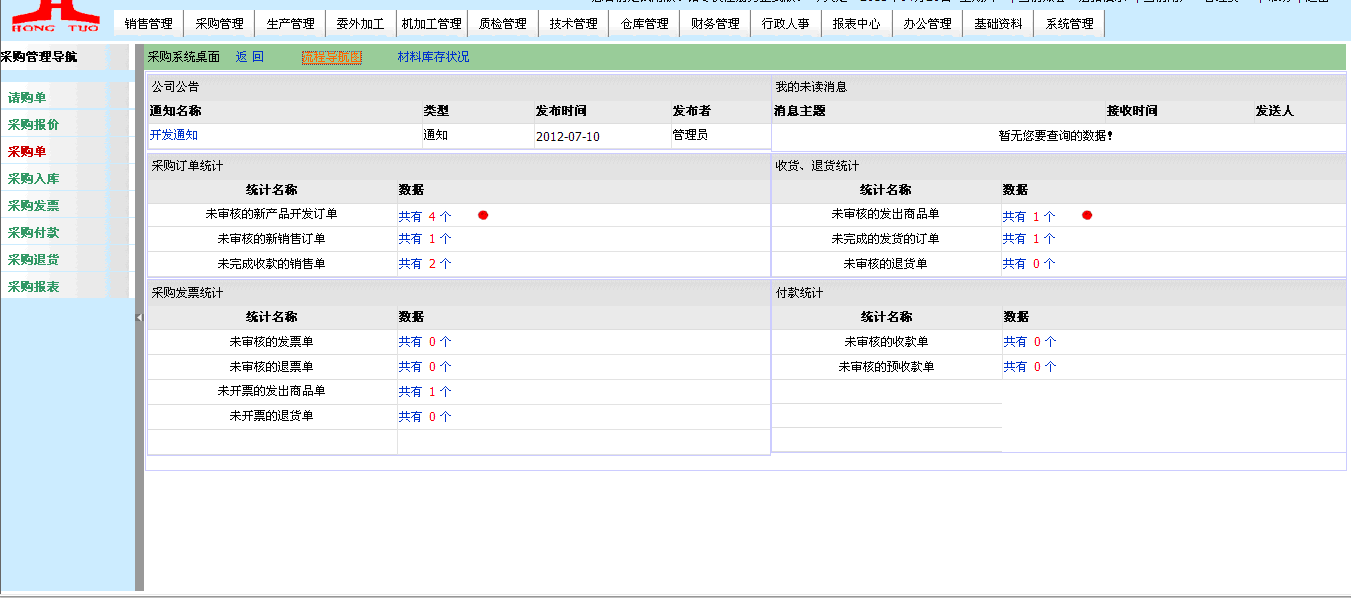Click the 暂无您要查询的数据 message
Screen dimensions: 1351x598
click(x=1056, y=136)
